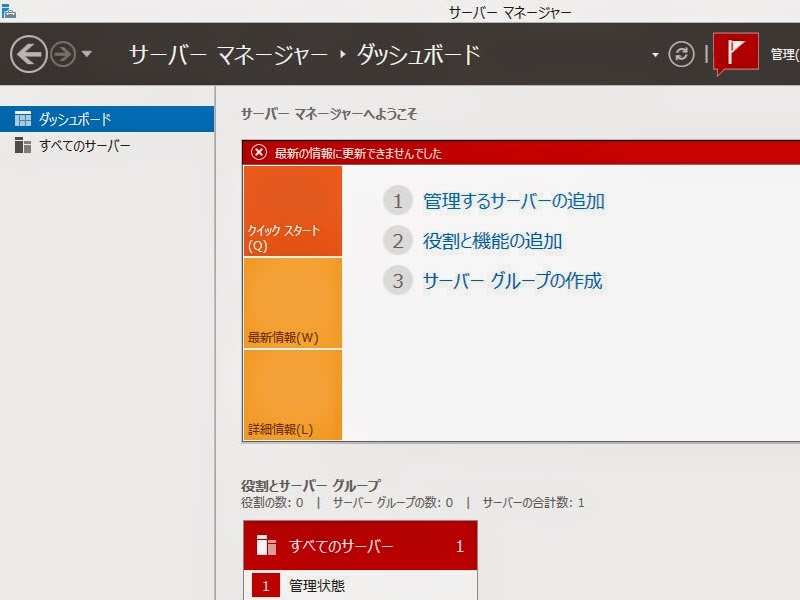Click the 役割の数: 0 text
This screenshot has width=800, height=600.
click(272, 503)
